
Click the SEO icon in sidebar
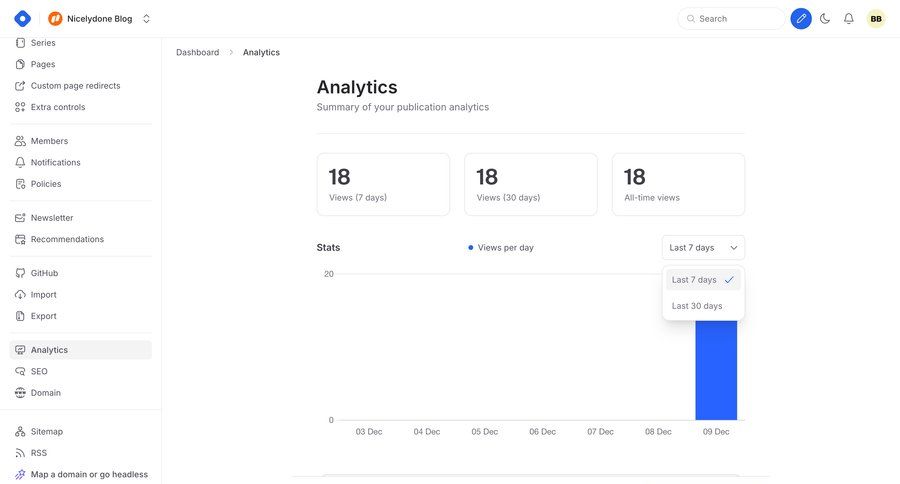pos(20,371)
